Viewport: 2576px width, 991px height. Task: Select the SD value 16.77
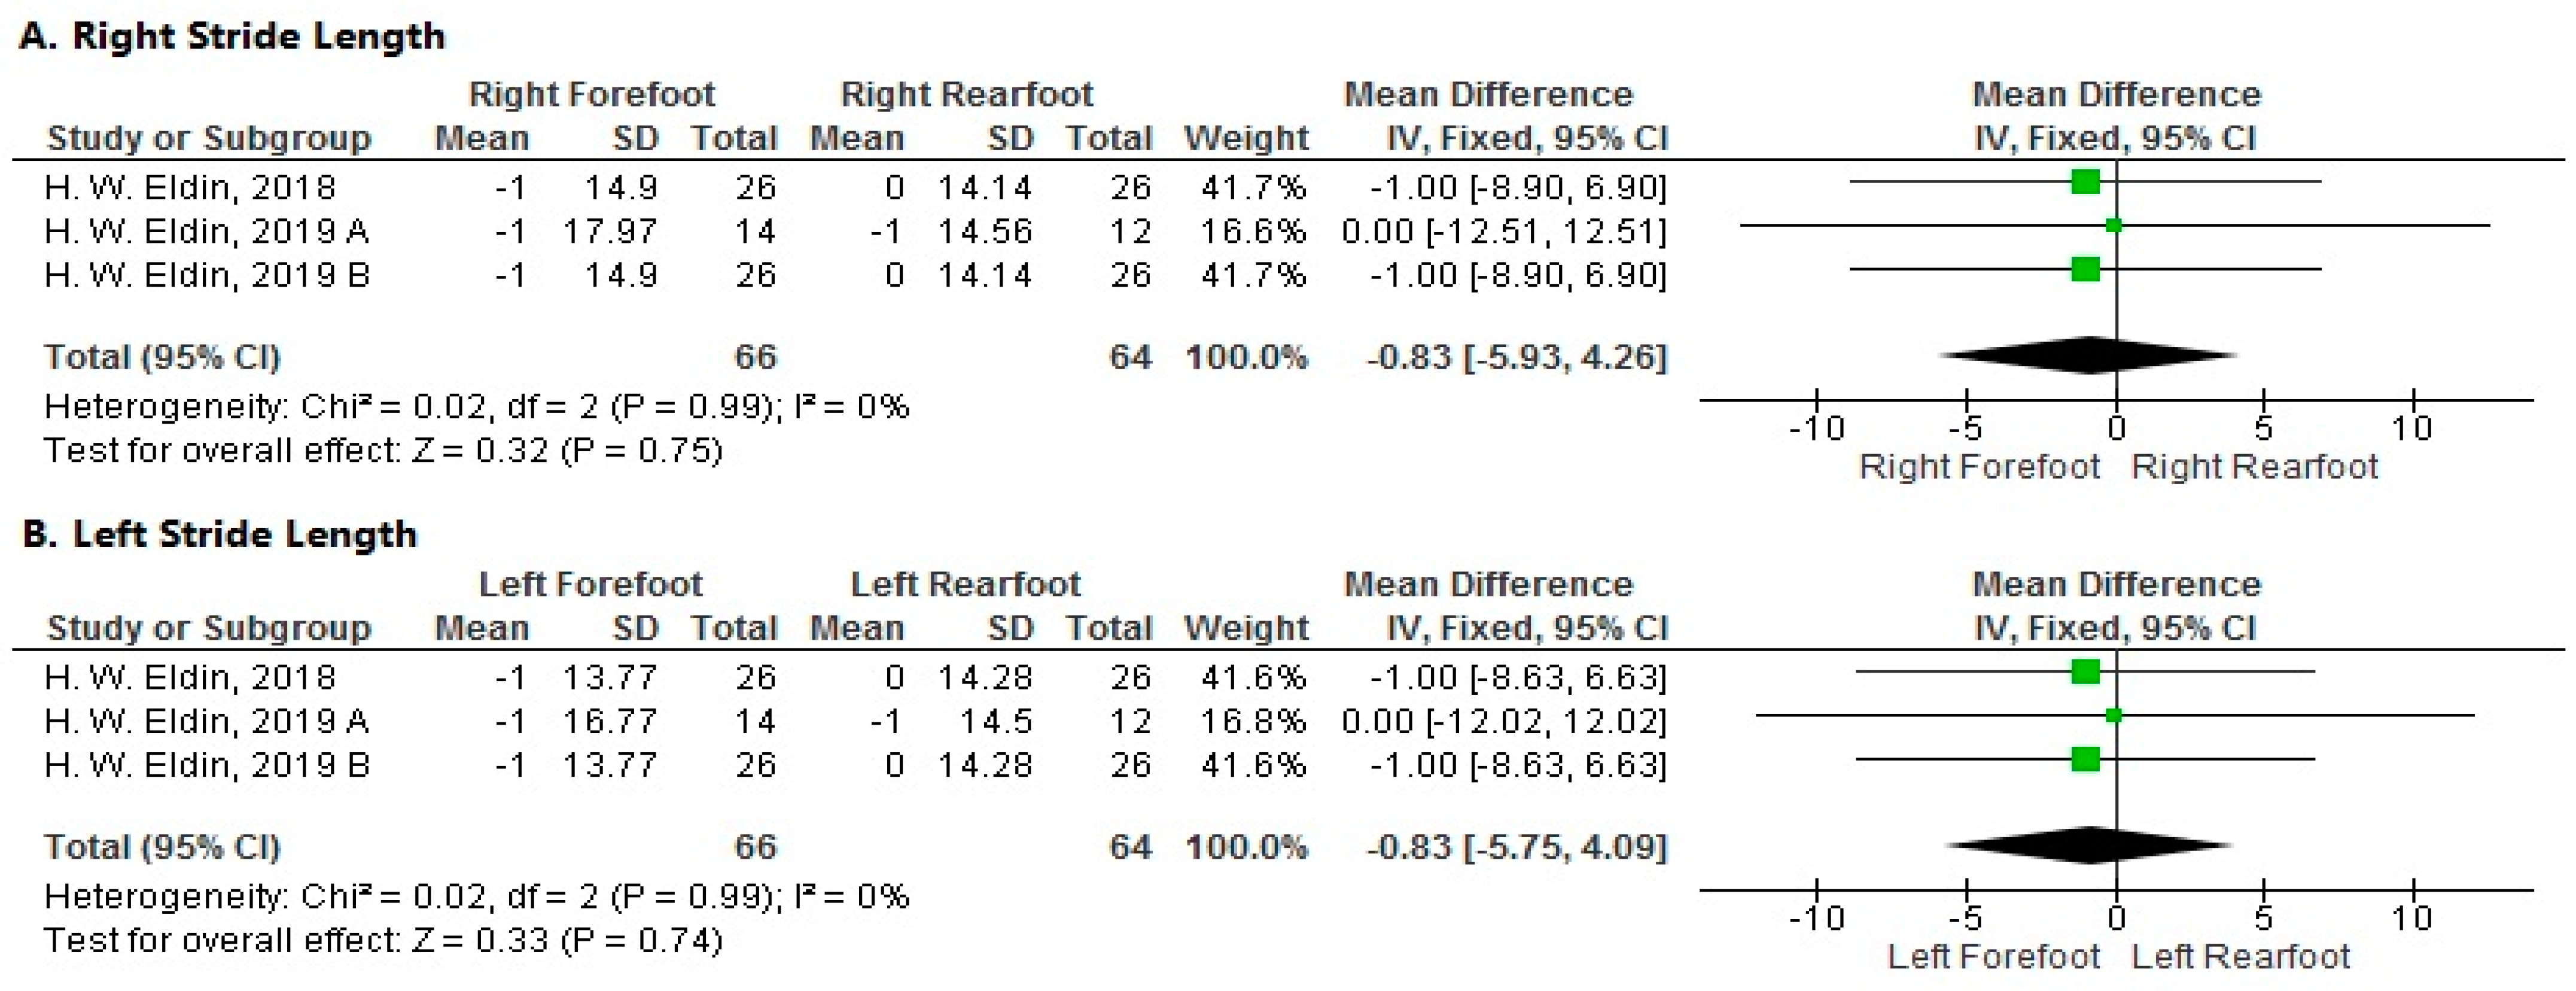609,722
